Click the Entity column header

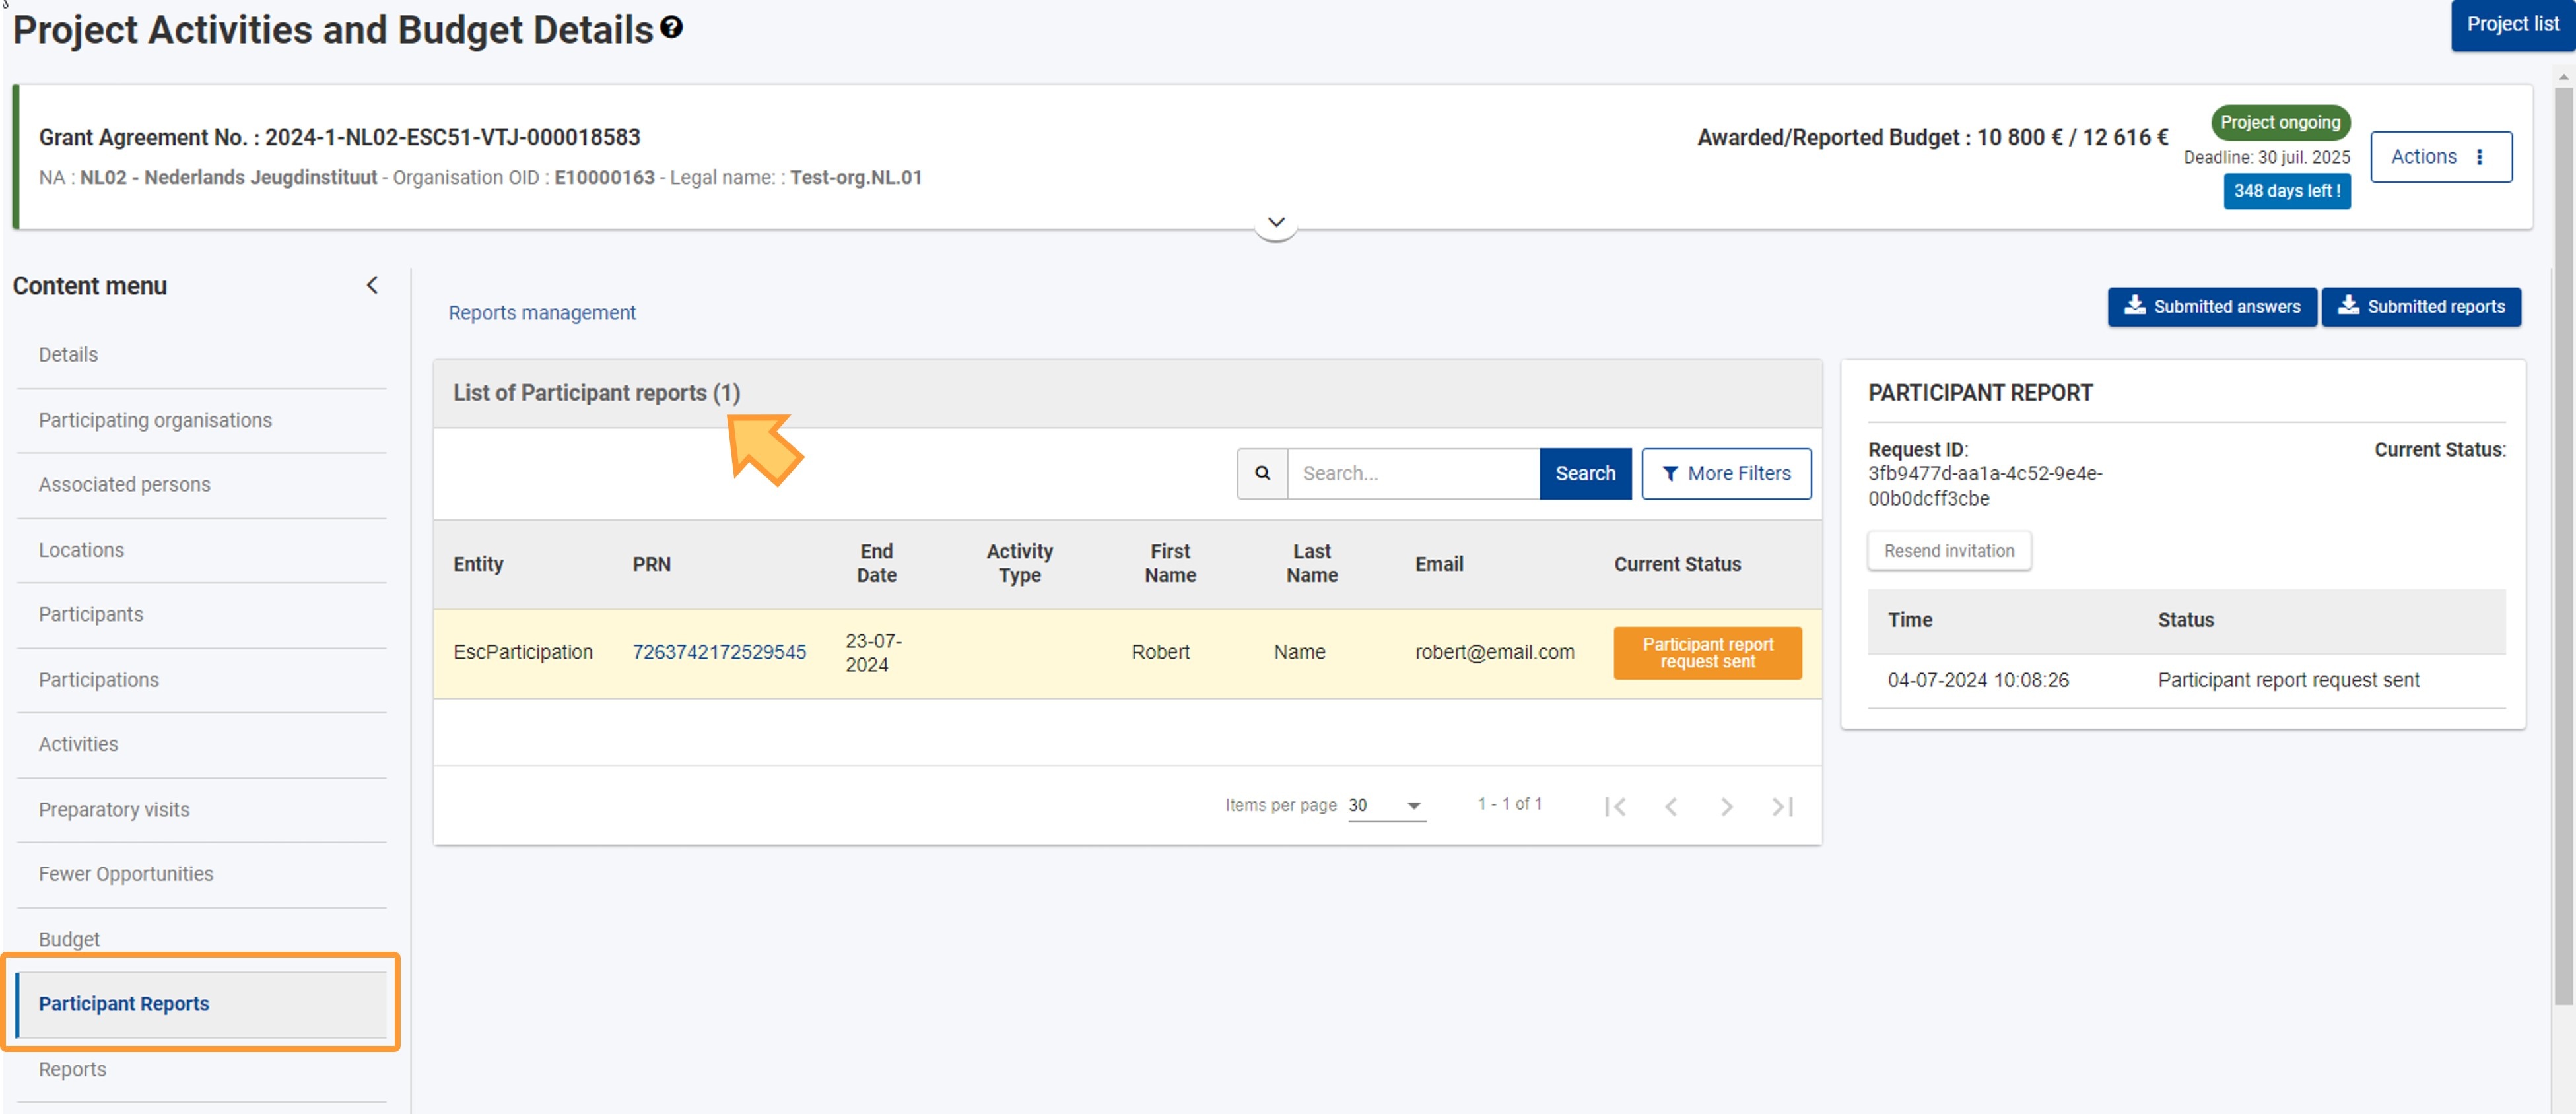tap(478, 564)
